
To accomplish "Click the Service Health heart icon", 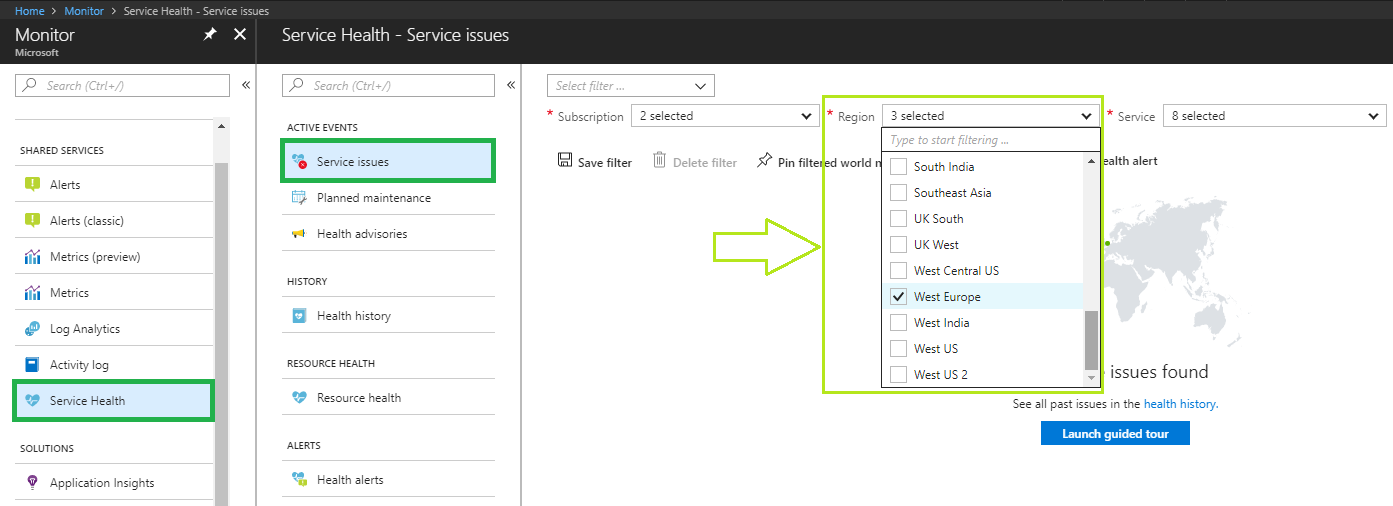I will [32, 401].
